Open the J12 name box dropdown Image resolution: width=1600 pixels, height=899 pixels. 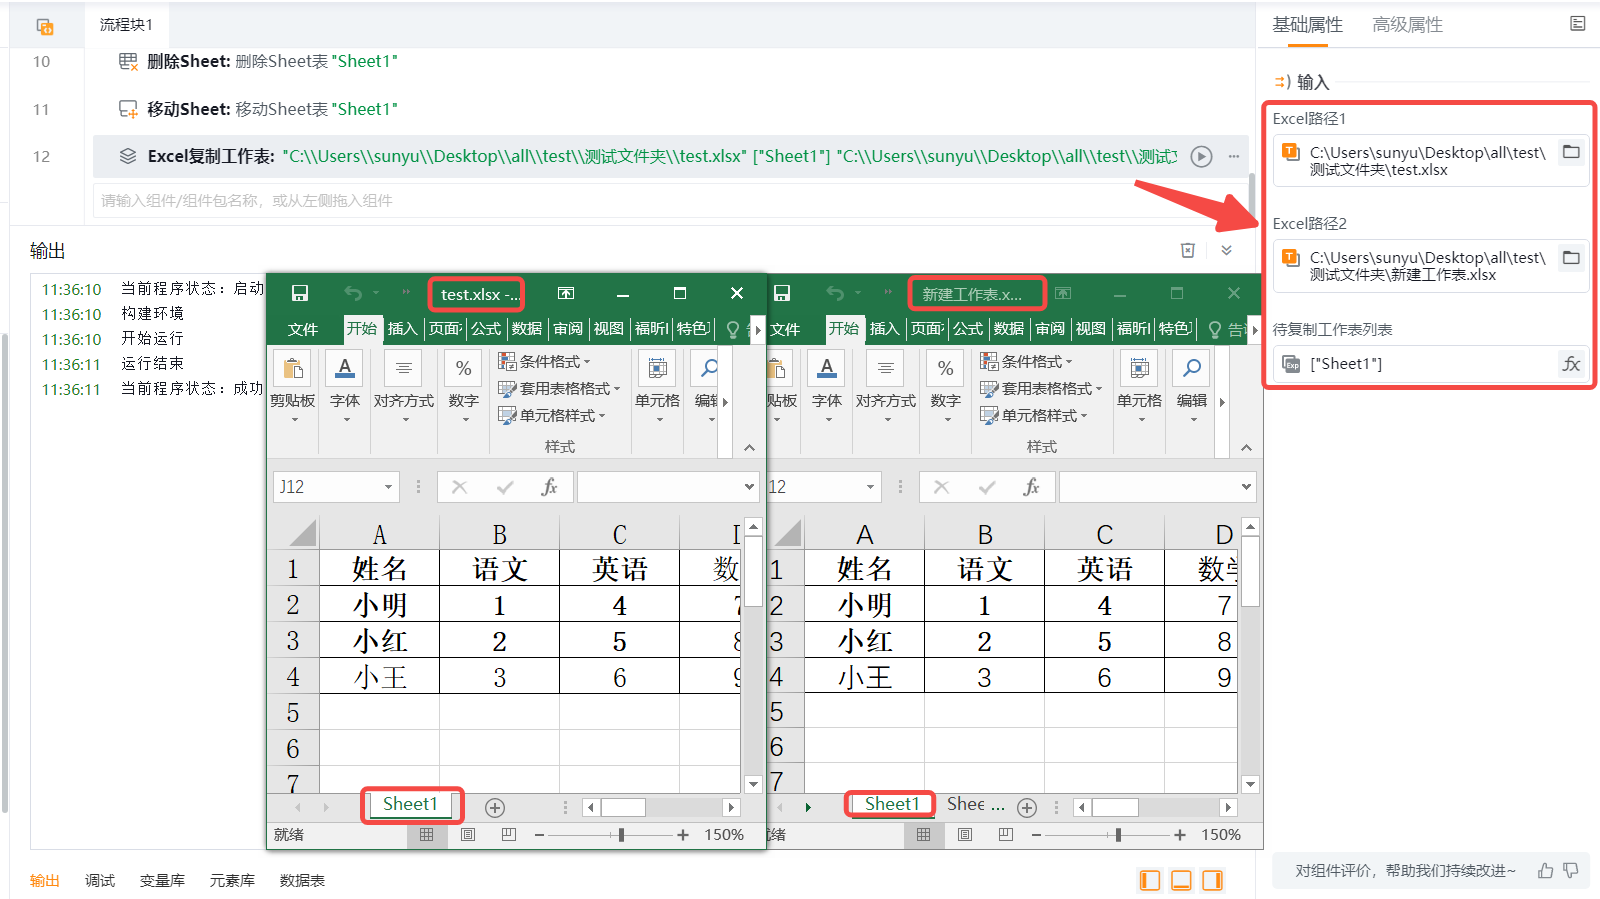click(x=388, y=487)
